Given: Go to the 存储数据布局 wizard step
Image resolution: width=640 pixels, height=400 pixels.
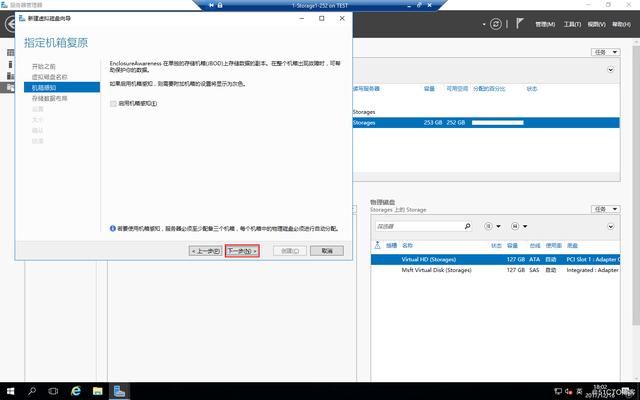Looking at the screenshot, I should [x=50, y=98].
